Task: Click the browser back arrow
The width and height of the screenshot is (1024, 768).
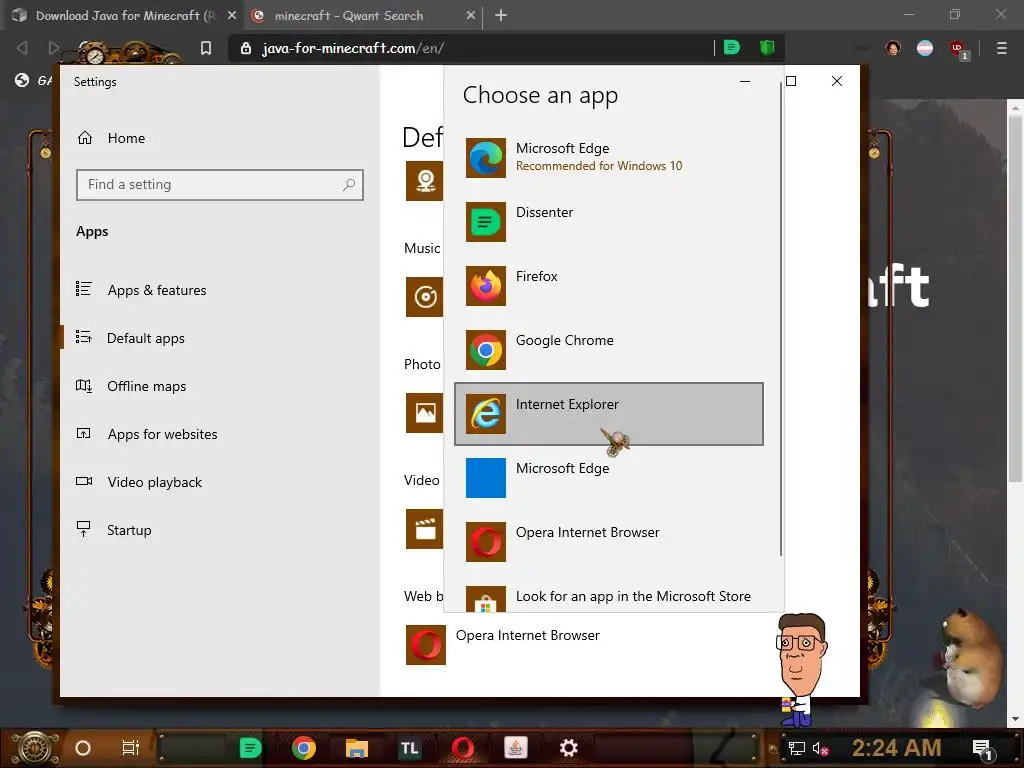Action: pyautogui.click(x=22, y=48)
